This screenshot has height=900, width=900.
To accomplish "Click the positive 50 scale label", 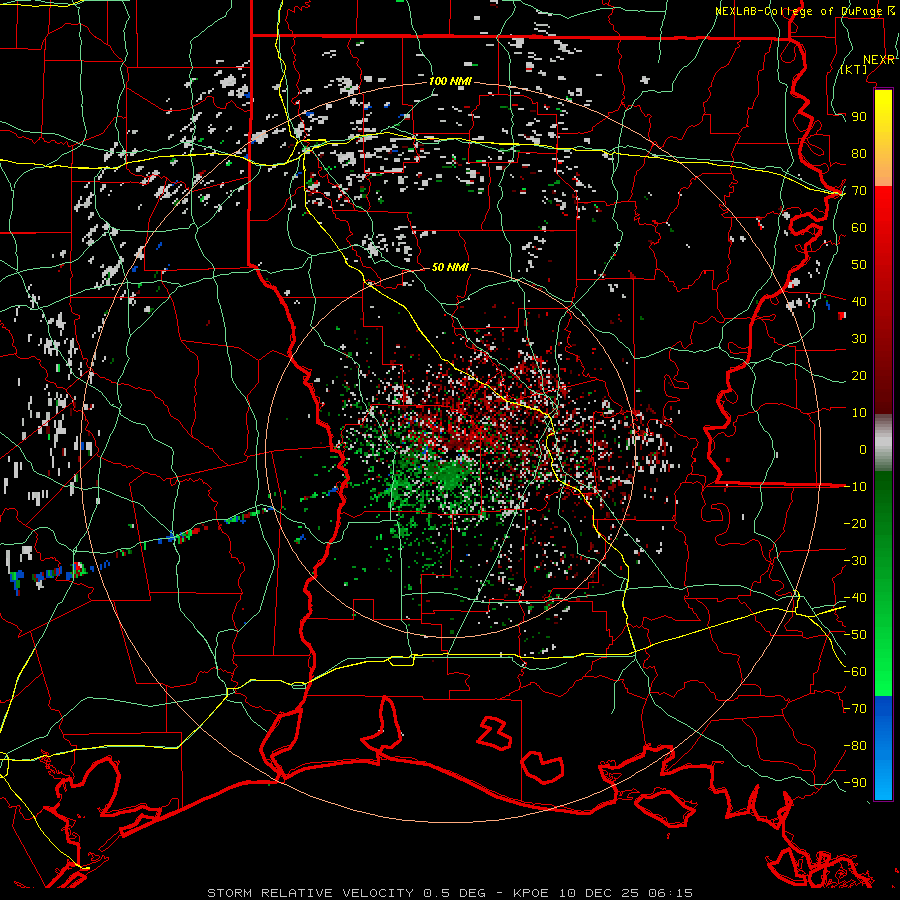I will point(859,265).
